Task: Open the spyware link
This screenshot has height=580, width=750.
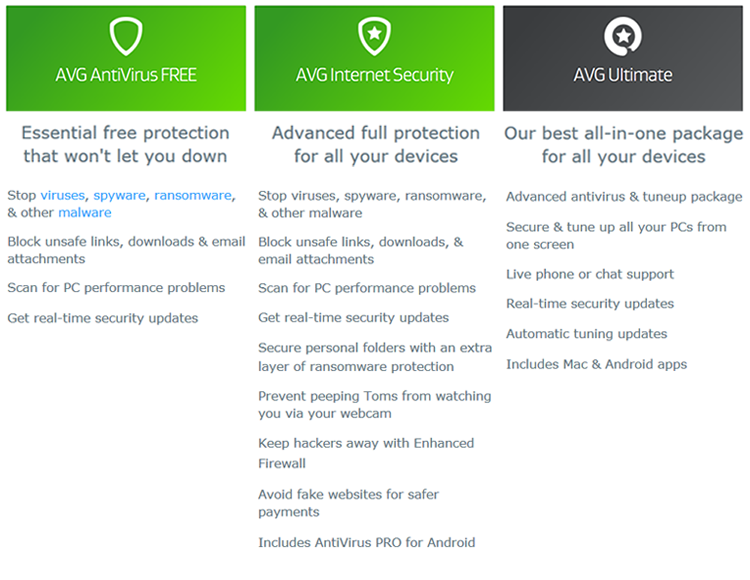Action: click(120, 196)
